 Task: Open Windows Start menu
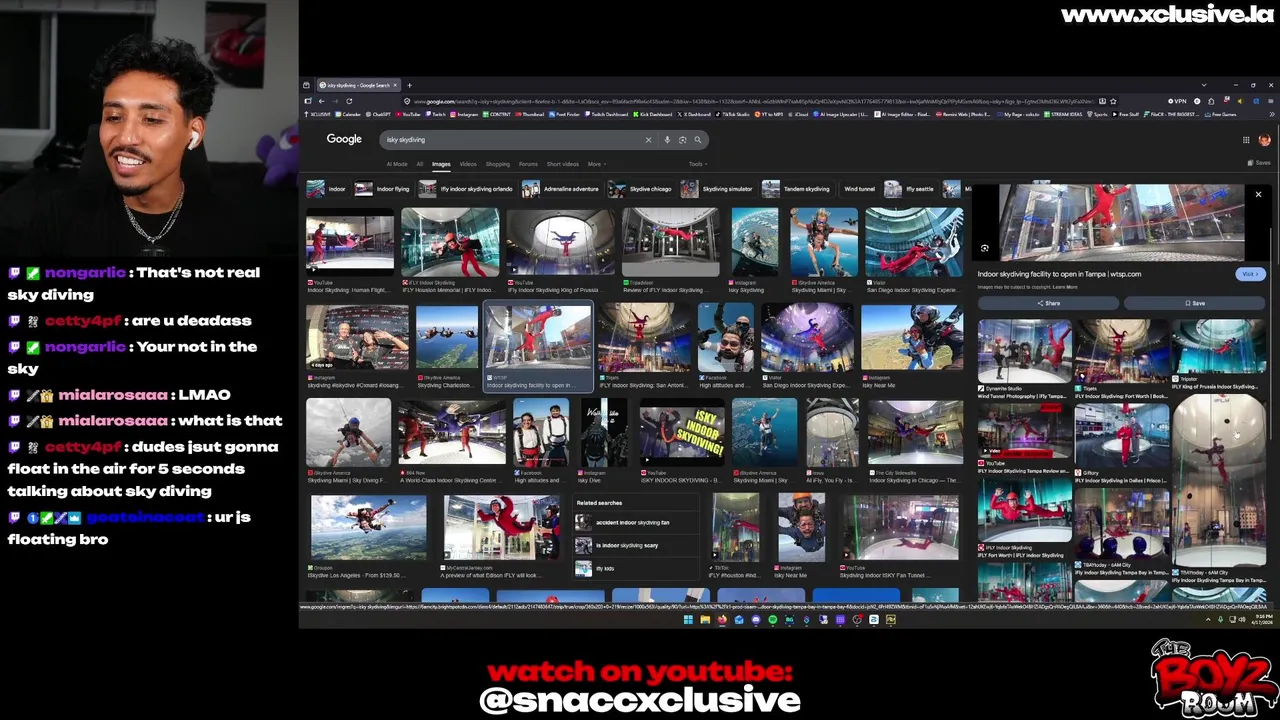[x=688, y=619]
